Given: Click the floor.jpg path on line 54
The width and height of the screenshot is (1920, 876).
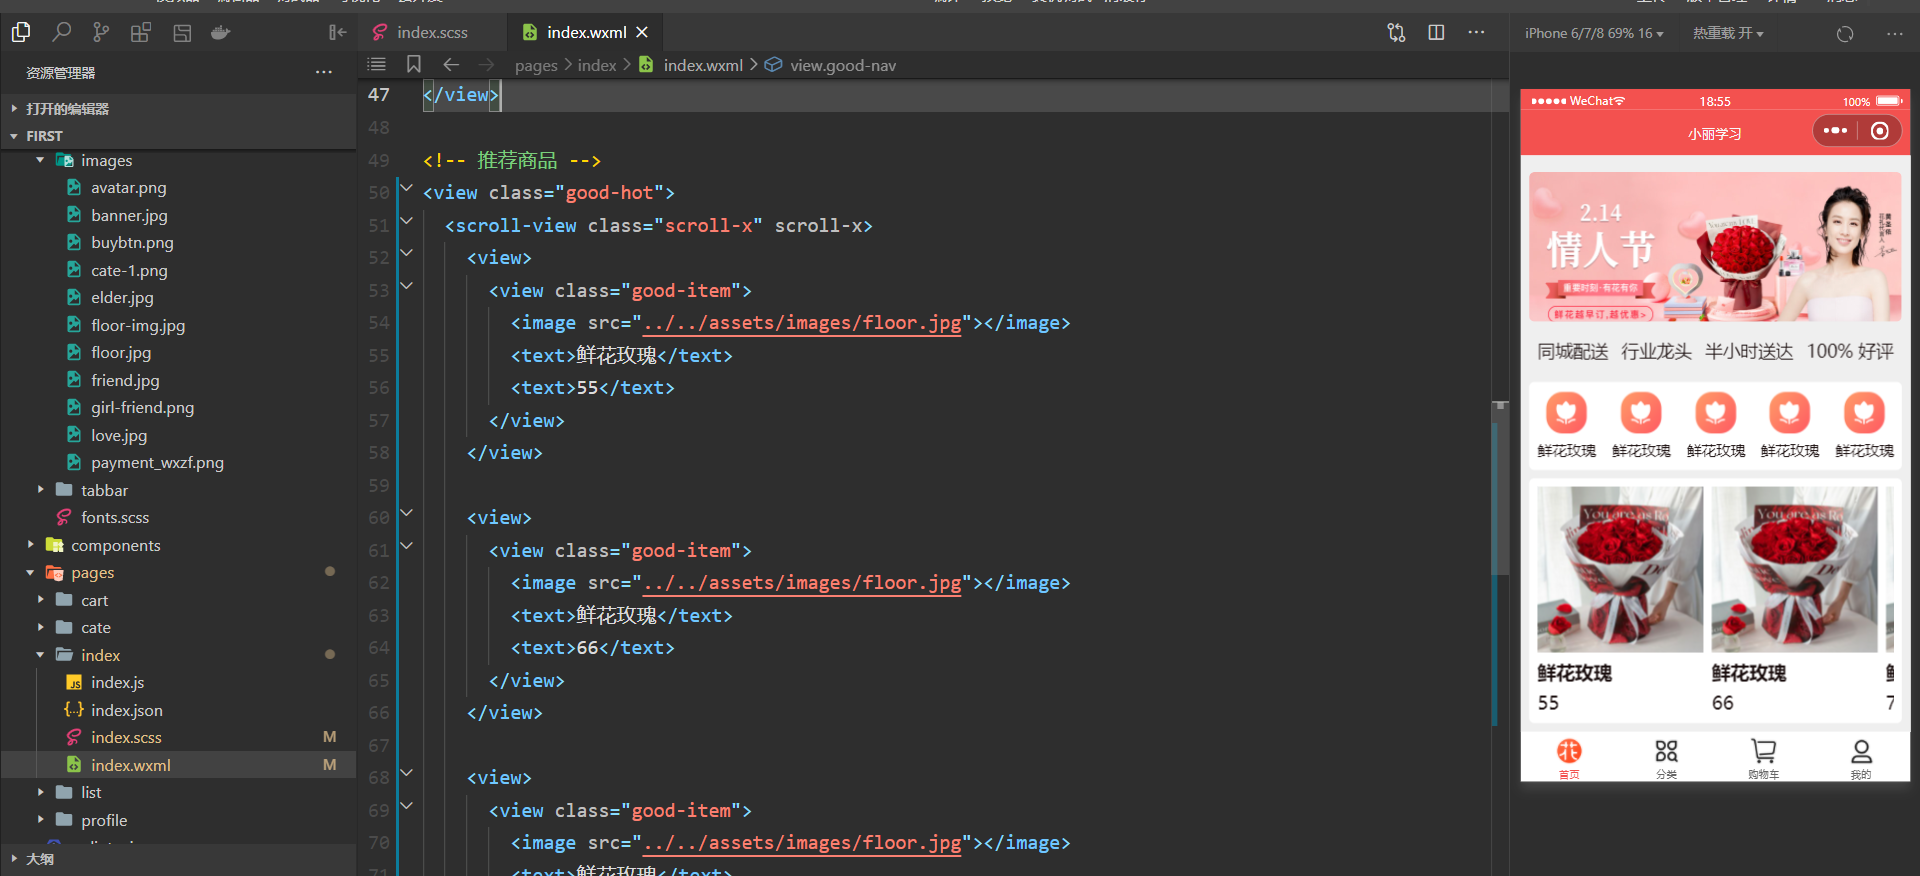Looking at the screenshot, I should 802,323.
